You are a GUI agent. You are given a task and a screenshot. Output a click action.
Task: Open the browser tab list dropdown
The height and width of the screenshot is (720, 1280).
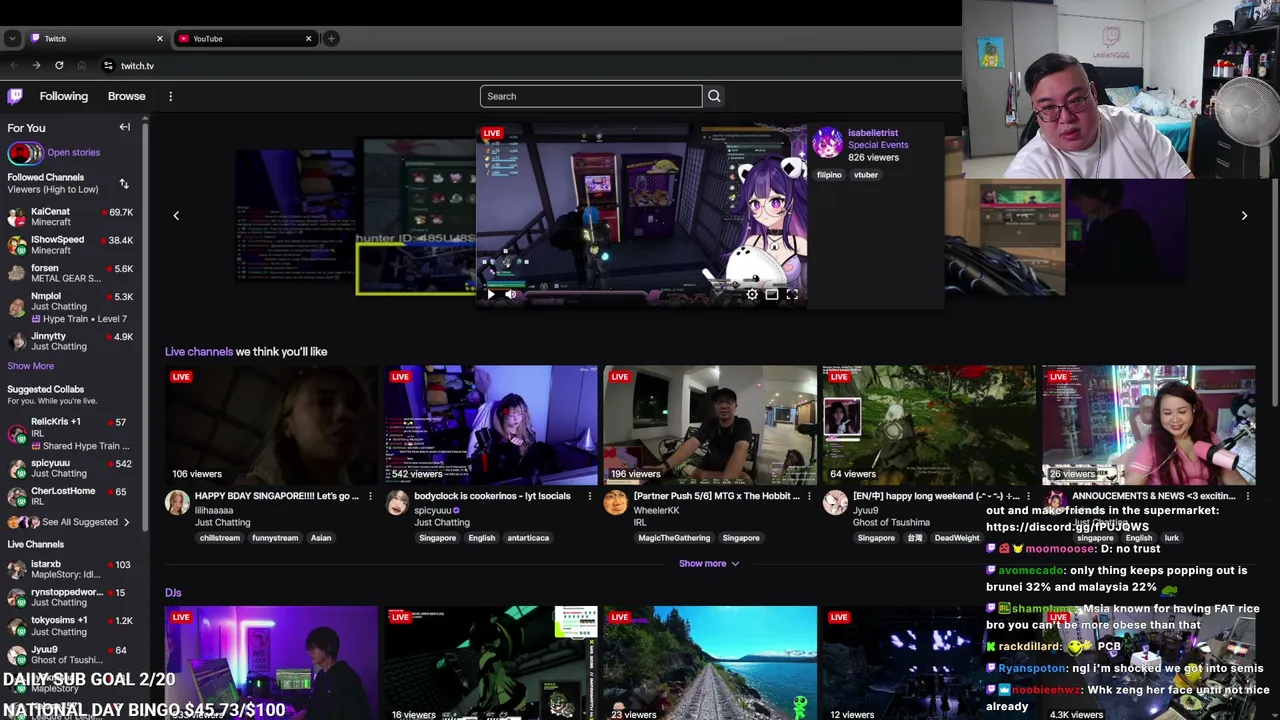point(12,39)
